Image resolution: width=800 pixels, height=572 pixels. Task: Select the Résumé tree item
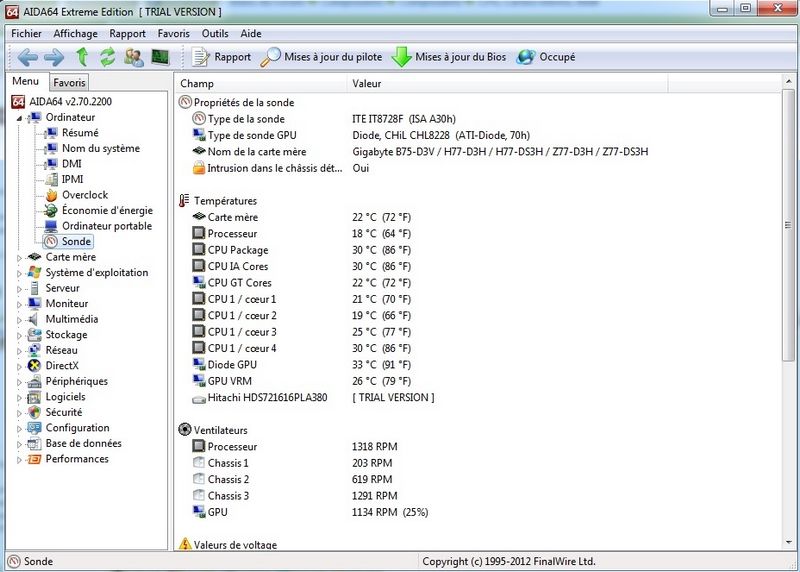click(x=80, y=133)
